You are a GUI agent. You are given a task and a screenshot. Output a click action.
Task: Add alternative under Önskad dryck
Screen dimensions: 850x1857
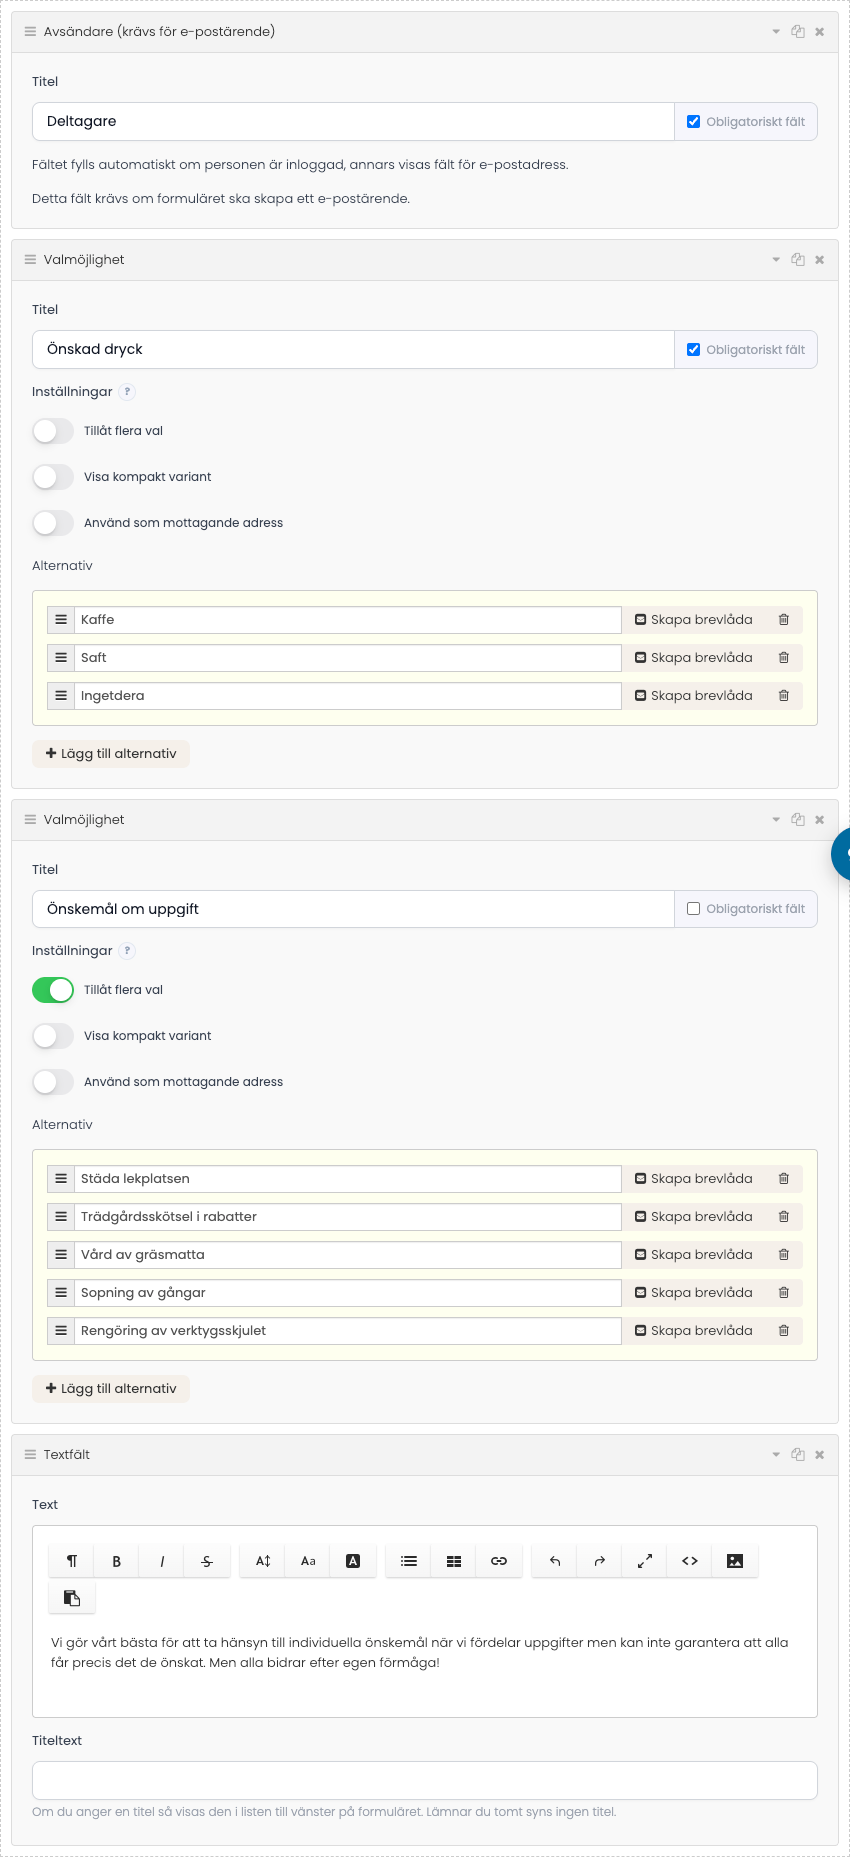pyautogui.click(x=111, y=754)
